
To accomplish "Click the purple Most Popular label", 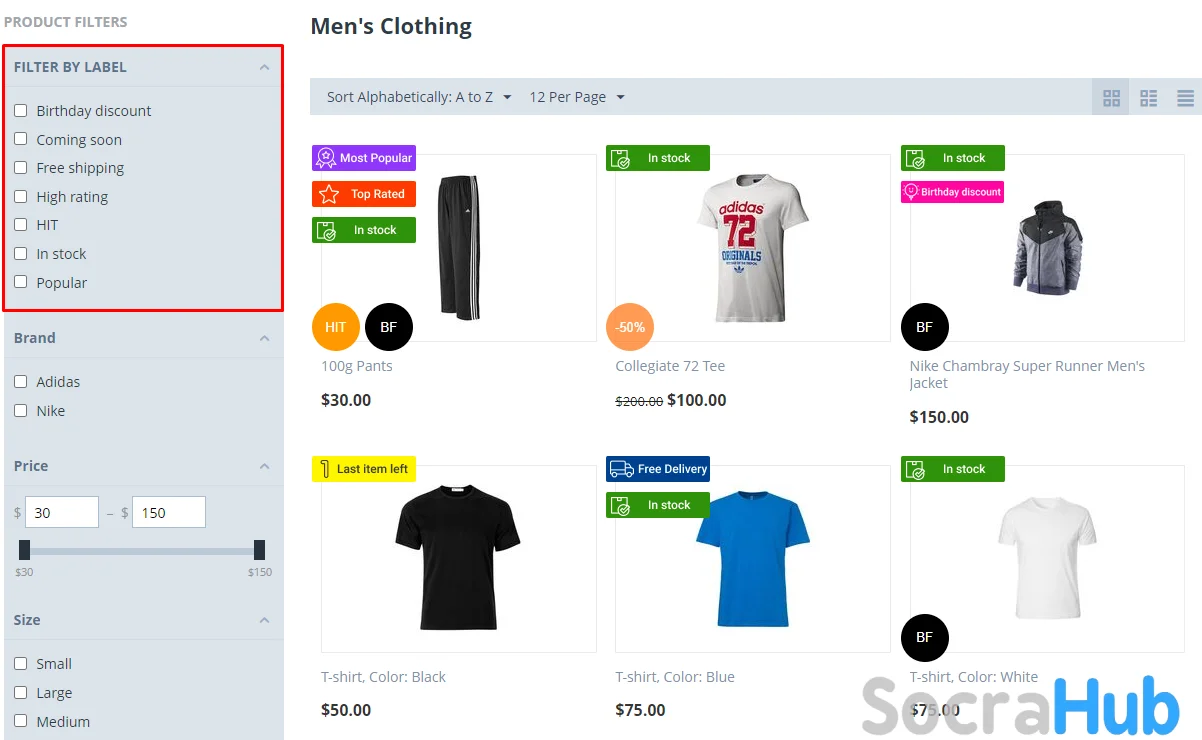I will pyautogui.click(x=364, y=158).
